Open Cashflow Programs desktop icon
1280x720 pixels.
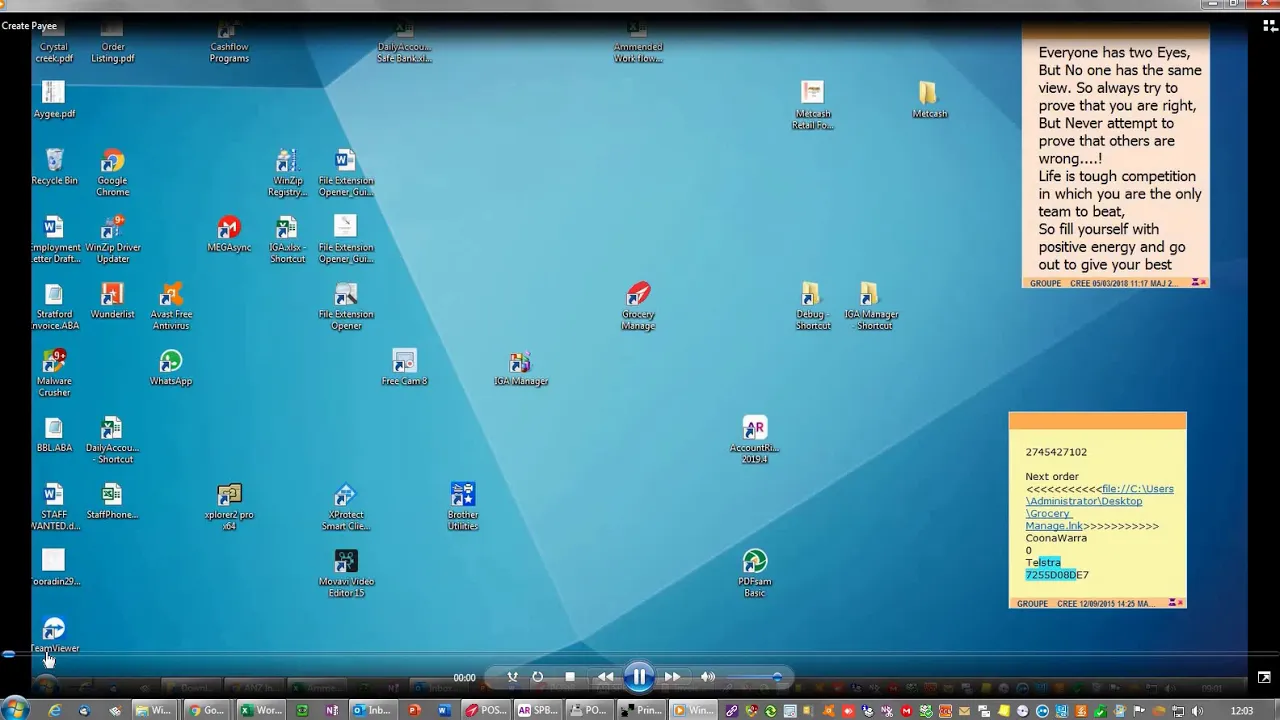(x=229, y=40)
